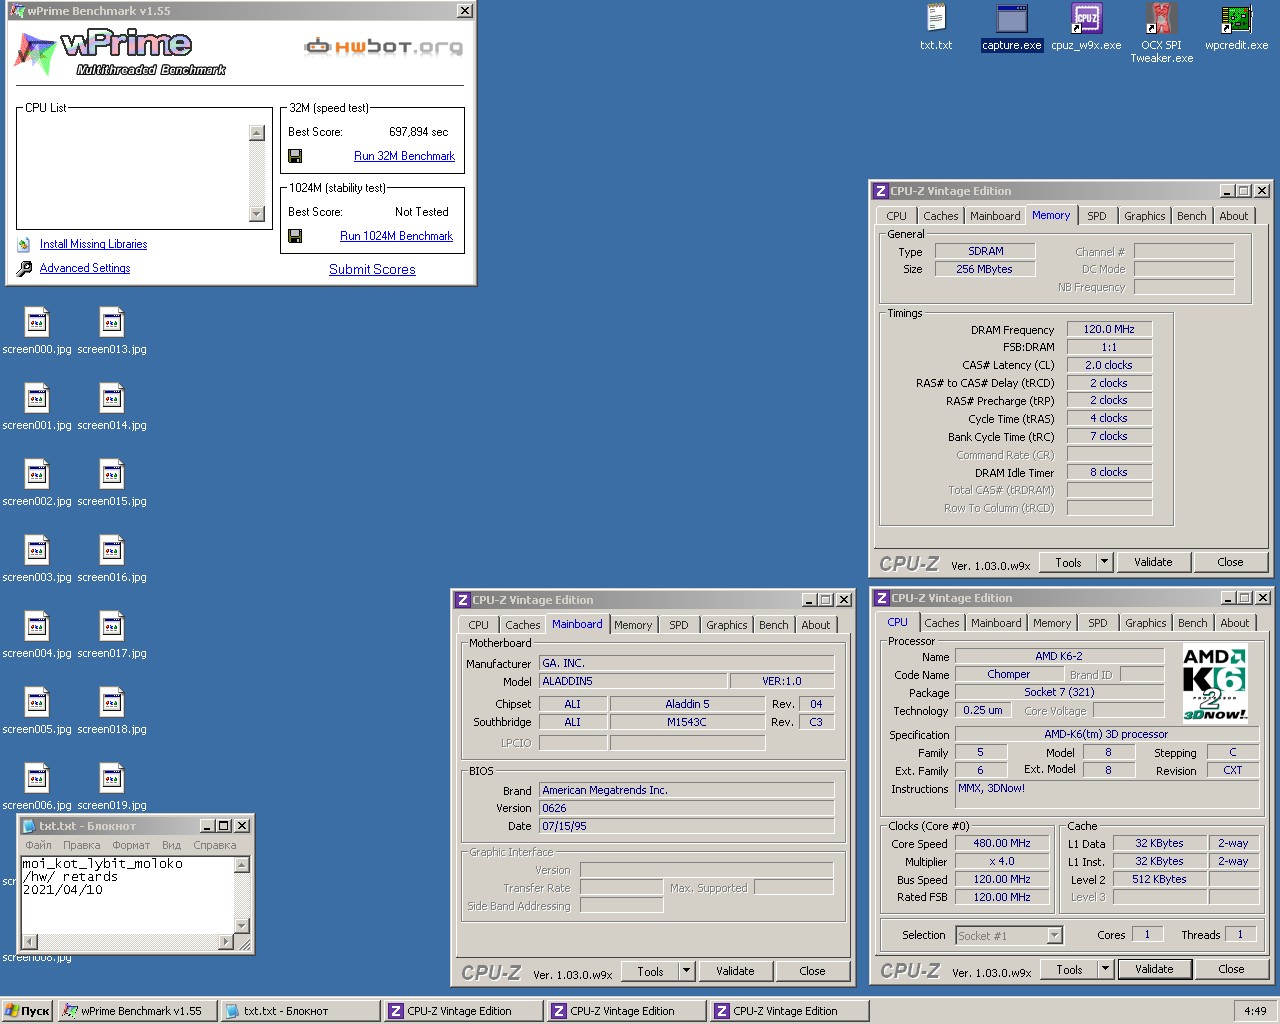Click the BIOS Brand American Megatrends Inc. field
Viewport: 1280px width, 1024px height.
point(686,790)
